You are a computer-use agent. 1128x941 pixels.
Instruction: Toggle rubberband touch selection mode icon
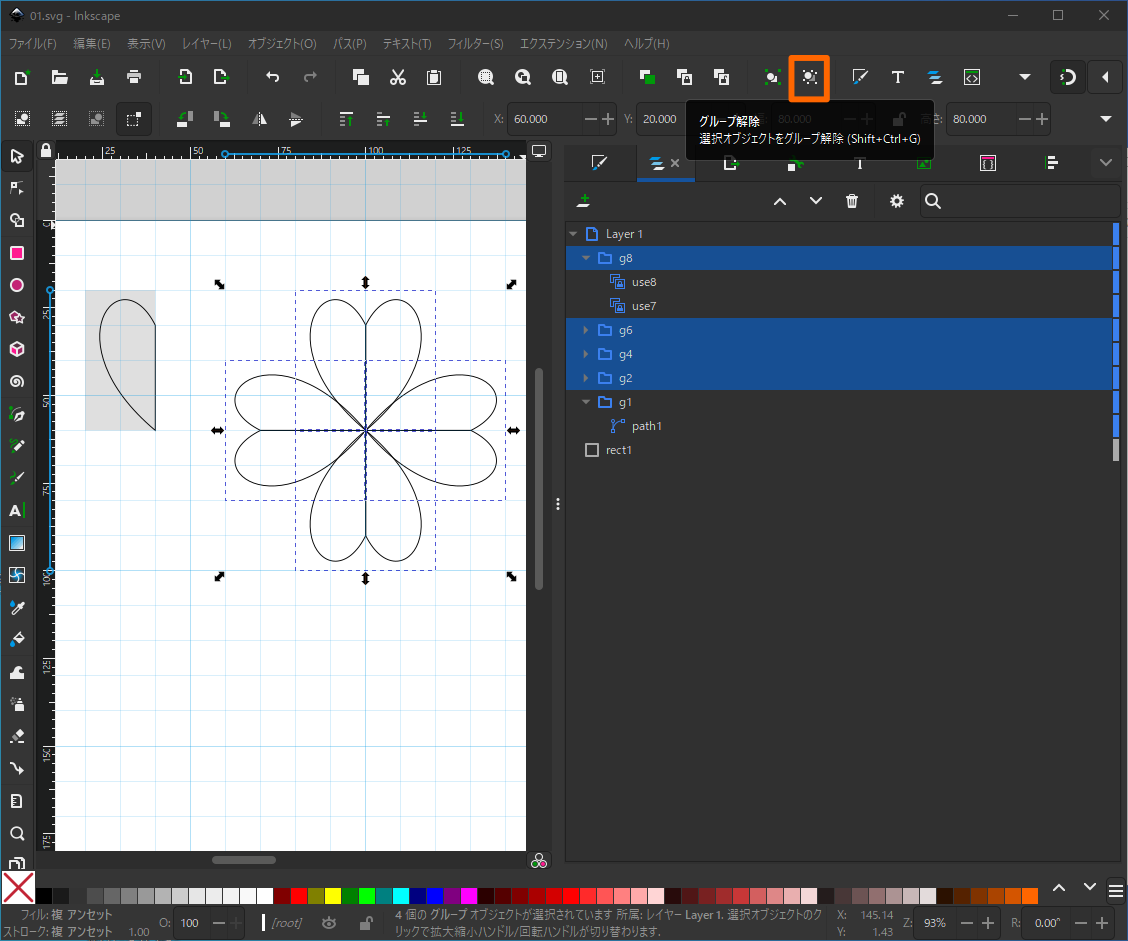pos(133,119)
